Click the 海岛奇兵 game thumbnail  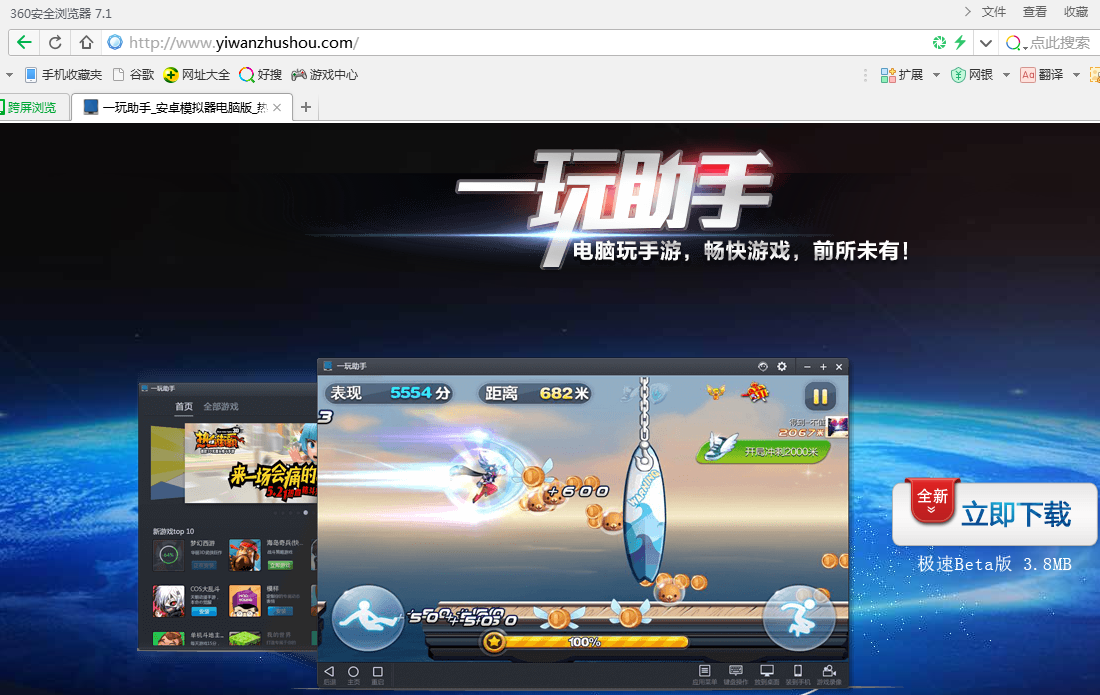click(x=245, y=555)
